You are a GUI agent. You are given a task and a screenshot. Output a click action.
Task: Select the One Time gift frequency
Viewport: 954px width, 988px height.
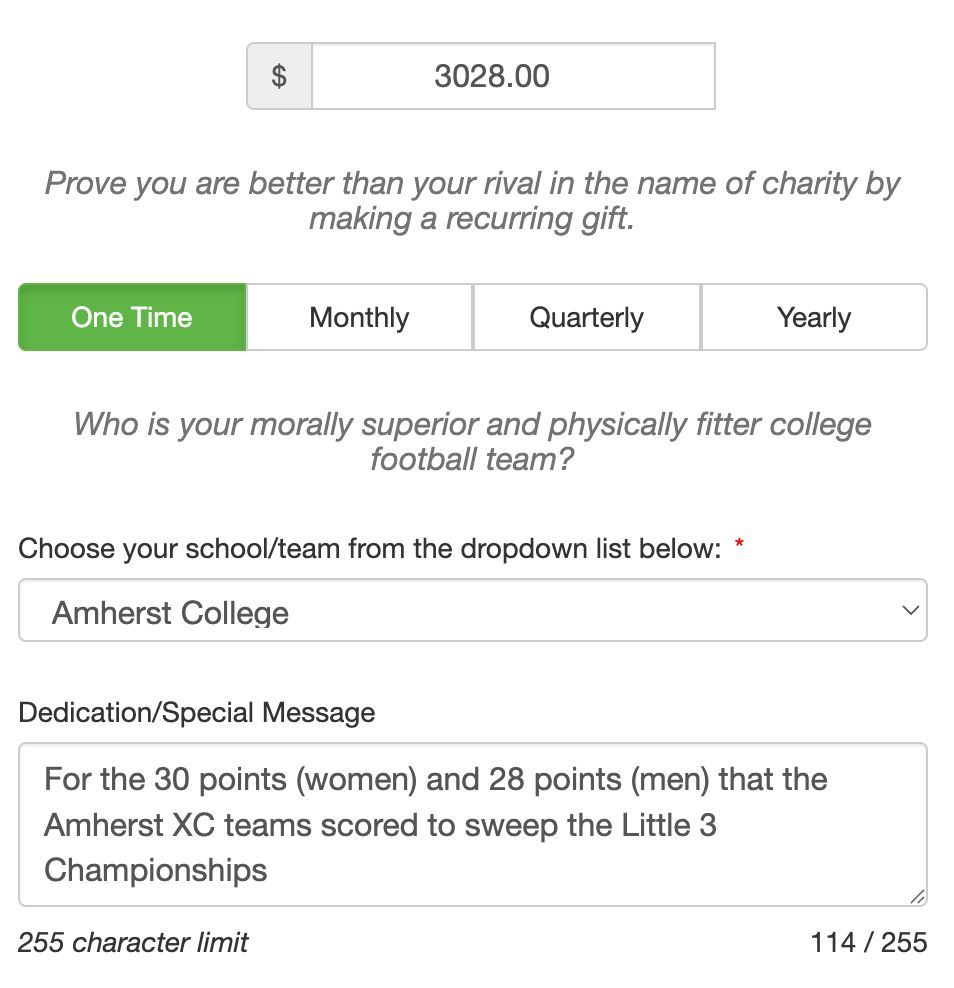point(132,317)
